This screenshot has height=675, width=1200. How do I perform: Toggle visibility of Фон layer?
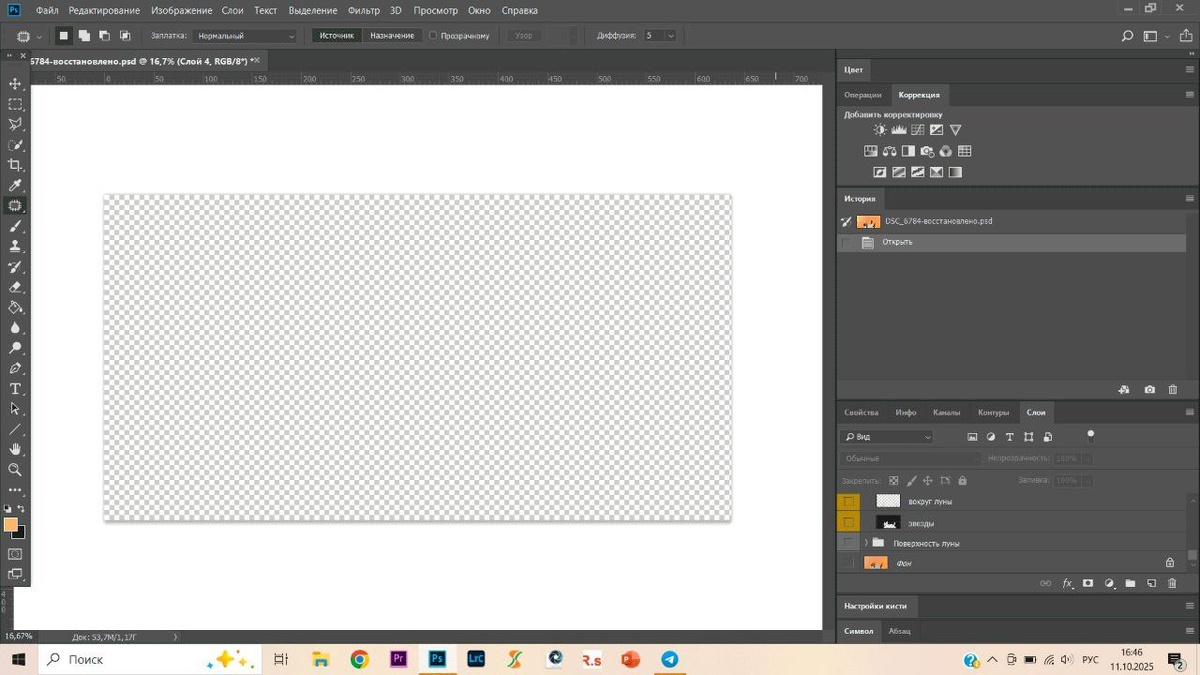click(x=848, y=563)
